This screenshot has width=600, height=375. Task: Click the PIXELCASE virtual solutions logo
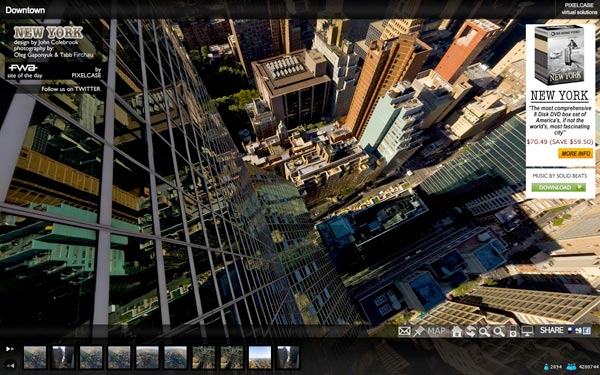click(x=579, y=9)
